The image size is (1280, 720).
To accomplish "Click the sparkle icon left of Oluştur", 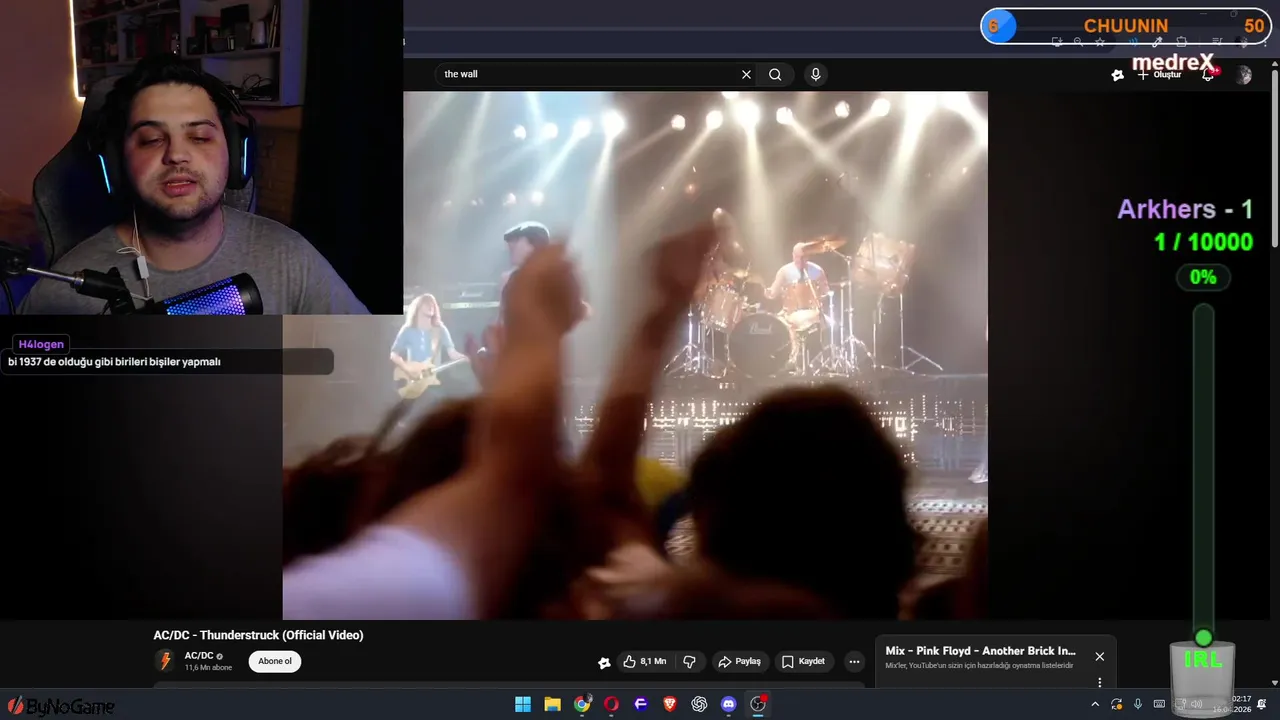I will 1118,75.
